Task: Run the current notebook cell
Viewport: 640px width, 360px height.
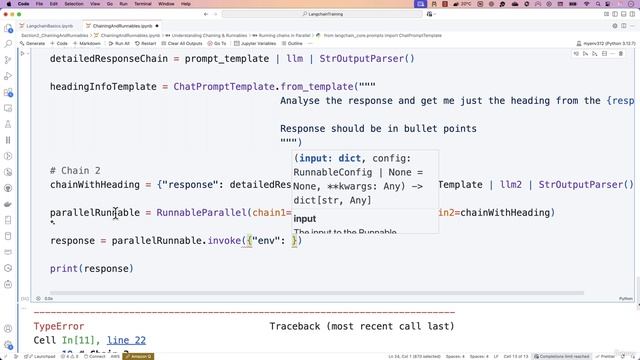Action: coord(22,53)
